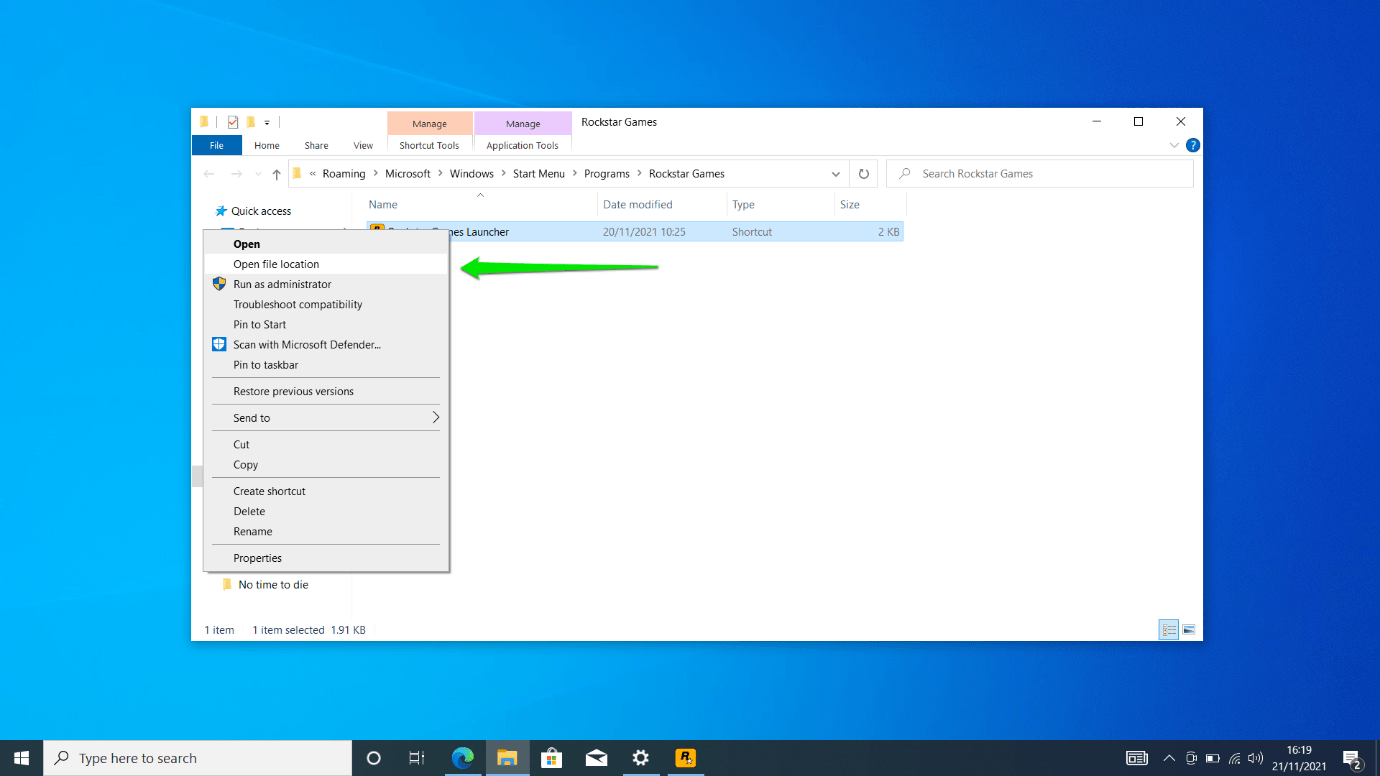Click the up-one-level arrow near address bar
The width and height of the screenshot is (1380, 776).
[276, 173]
